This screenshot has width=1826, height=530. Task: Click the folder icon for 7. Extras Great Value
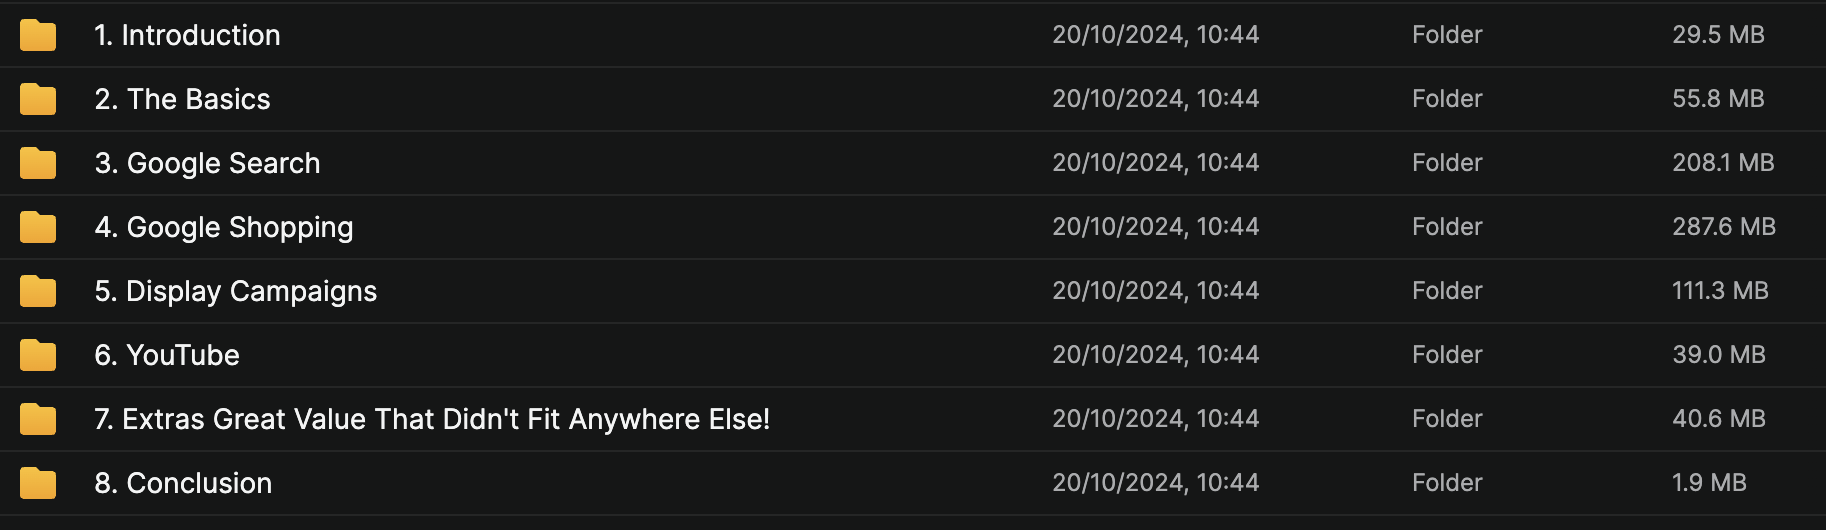38,419
